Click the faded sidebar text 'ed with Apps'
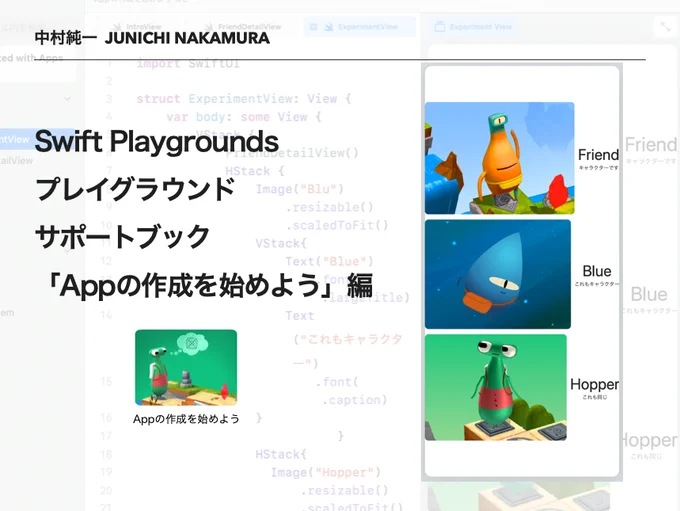 [x=31, y=58]
